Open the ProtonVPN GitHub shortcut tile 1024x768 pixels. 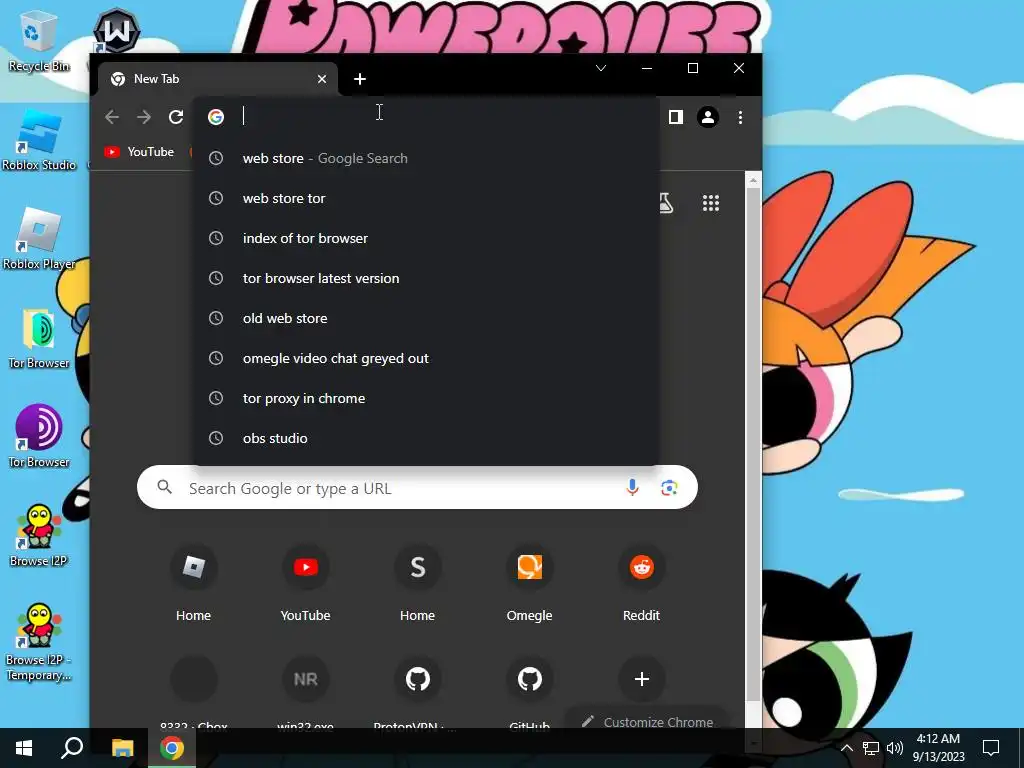pyautogui.click(x=417, y=692)
